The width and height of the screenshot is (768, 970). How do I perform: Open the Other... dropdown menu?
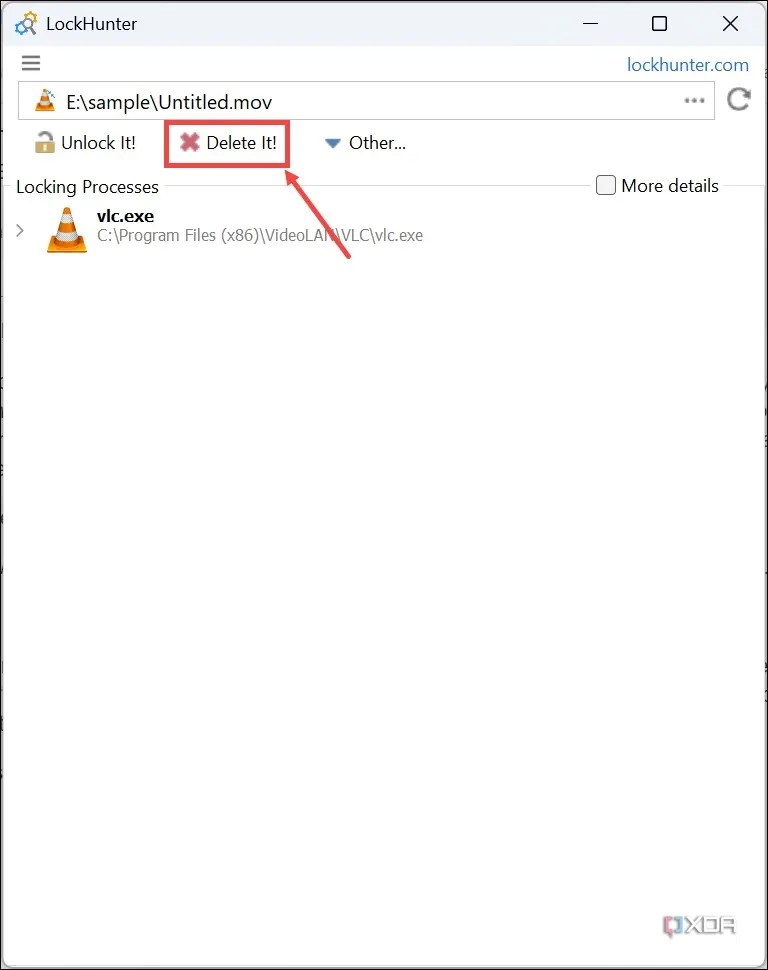[365, 143]
